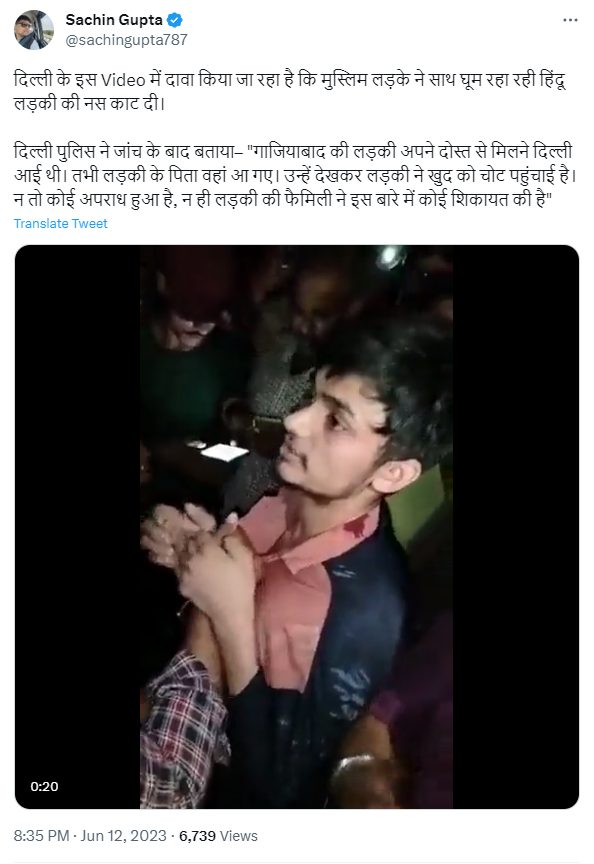Open the 8:35 PM timestamp link
The width and height of the screenshot is (594, 864).
pos(41,836)
